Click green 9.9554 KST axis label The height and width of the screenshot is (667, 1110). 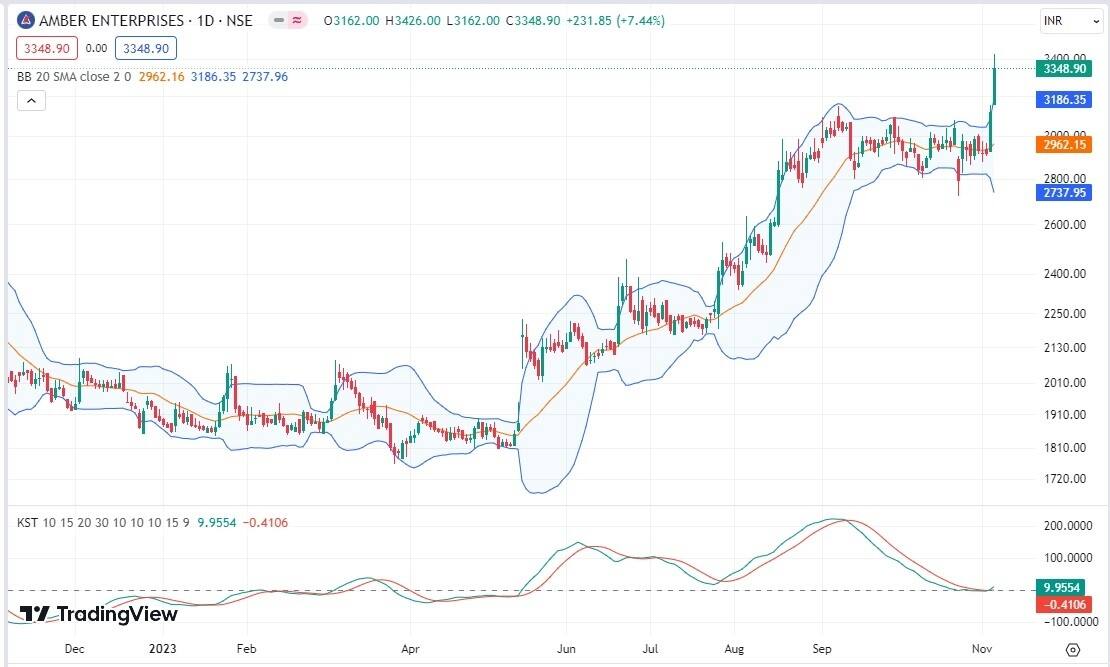1062,588
